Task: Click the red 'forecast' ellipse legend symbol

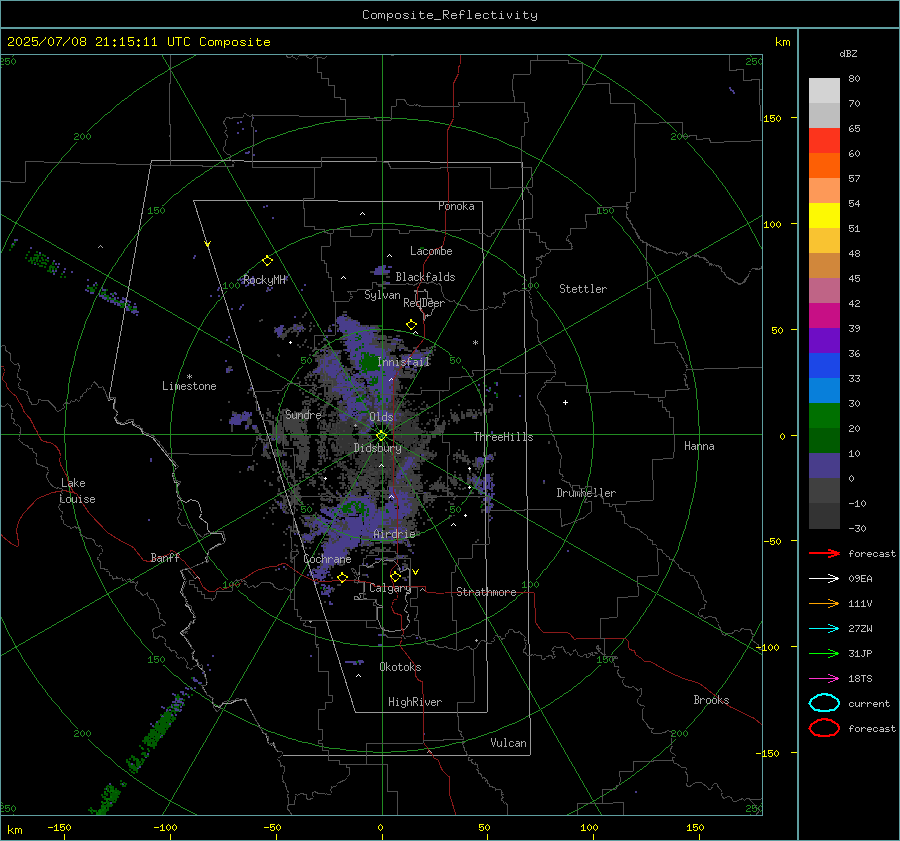Action: click(x=824, y=728)
